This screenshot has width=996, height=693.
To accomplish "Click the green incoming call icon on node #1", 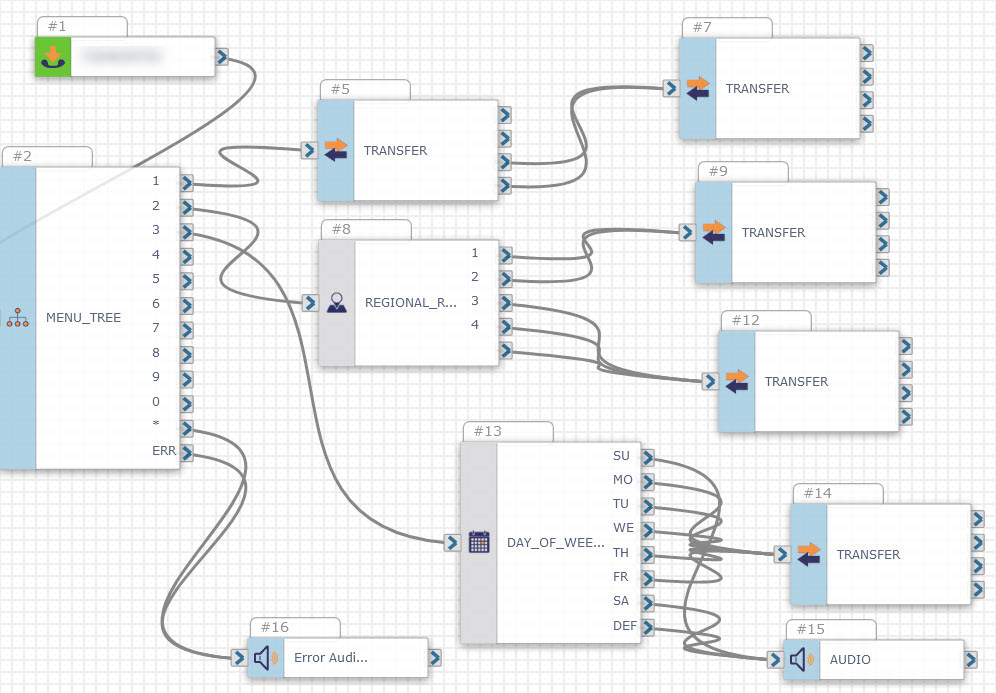I will coord(54,57).
